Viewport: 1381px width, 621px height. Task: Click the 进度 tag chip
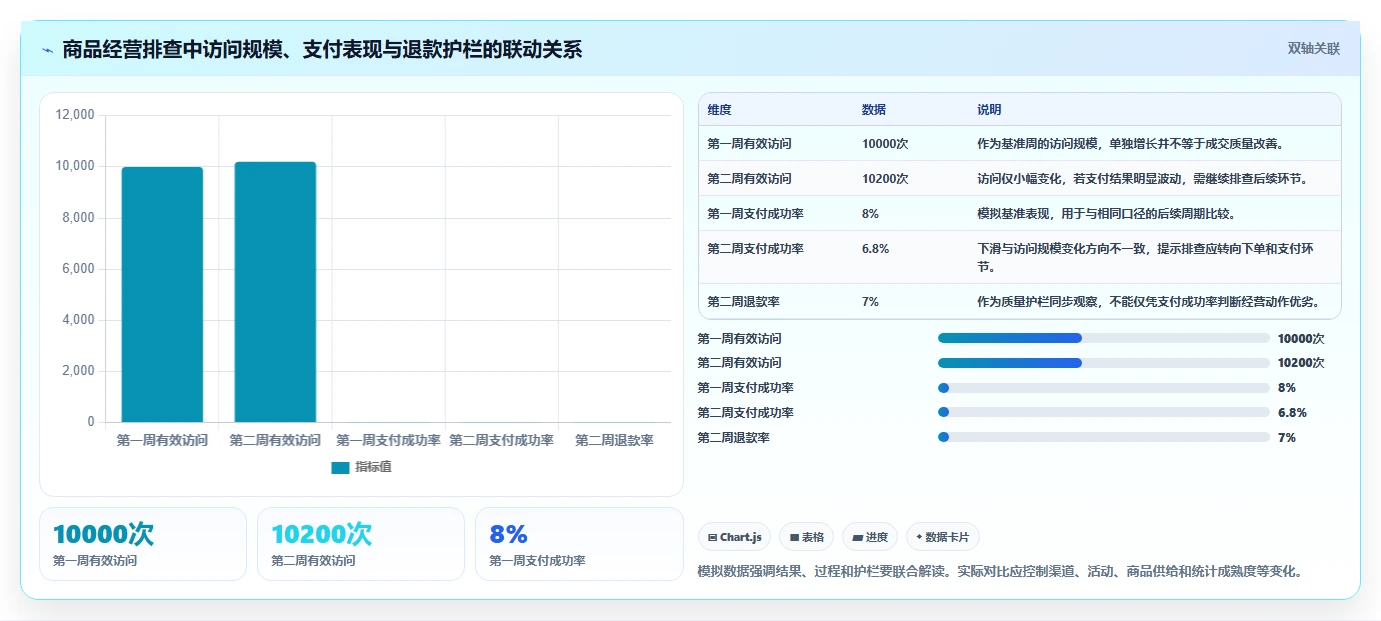pos(870,537)
